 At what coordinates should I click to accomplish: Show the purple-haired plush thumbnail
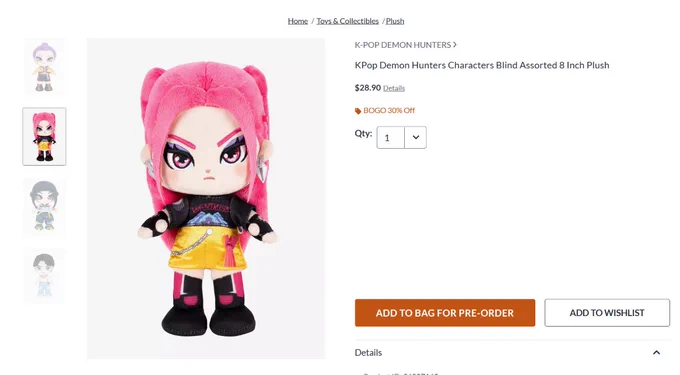44,67
